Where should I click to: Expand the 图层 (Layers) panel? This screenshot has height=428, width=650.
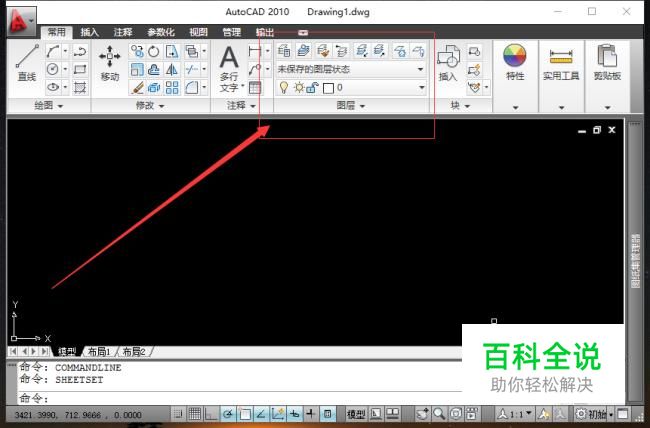pyautogui.click(x=351, y=106)
